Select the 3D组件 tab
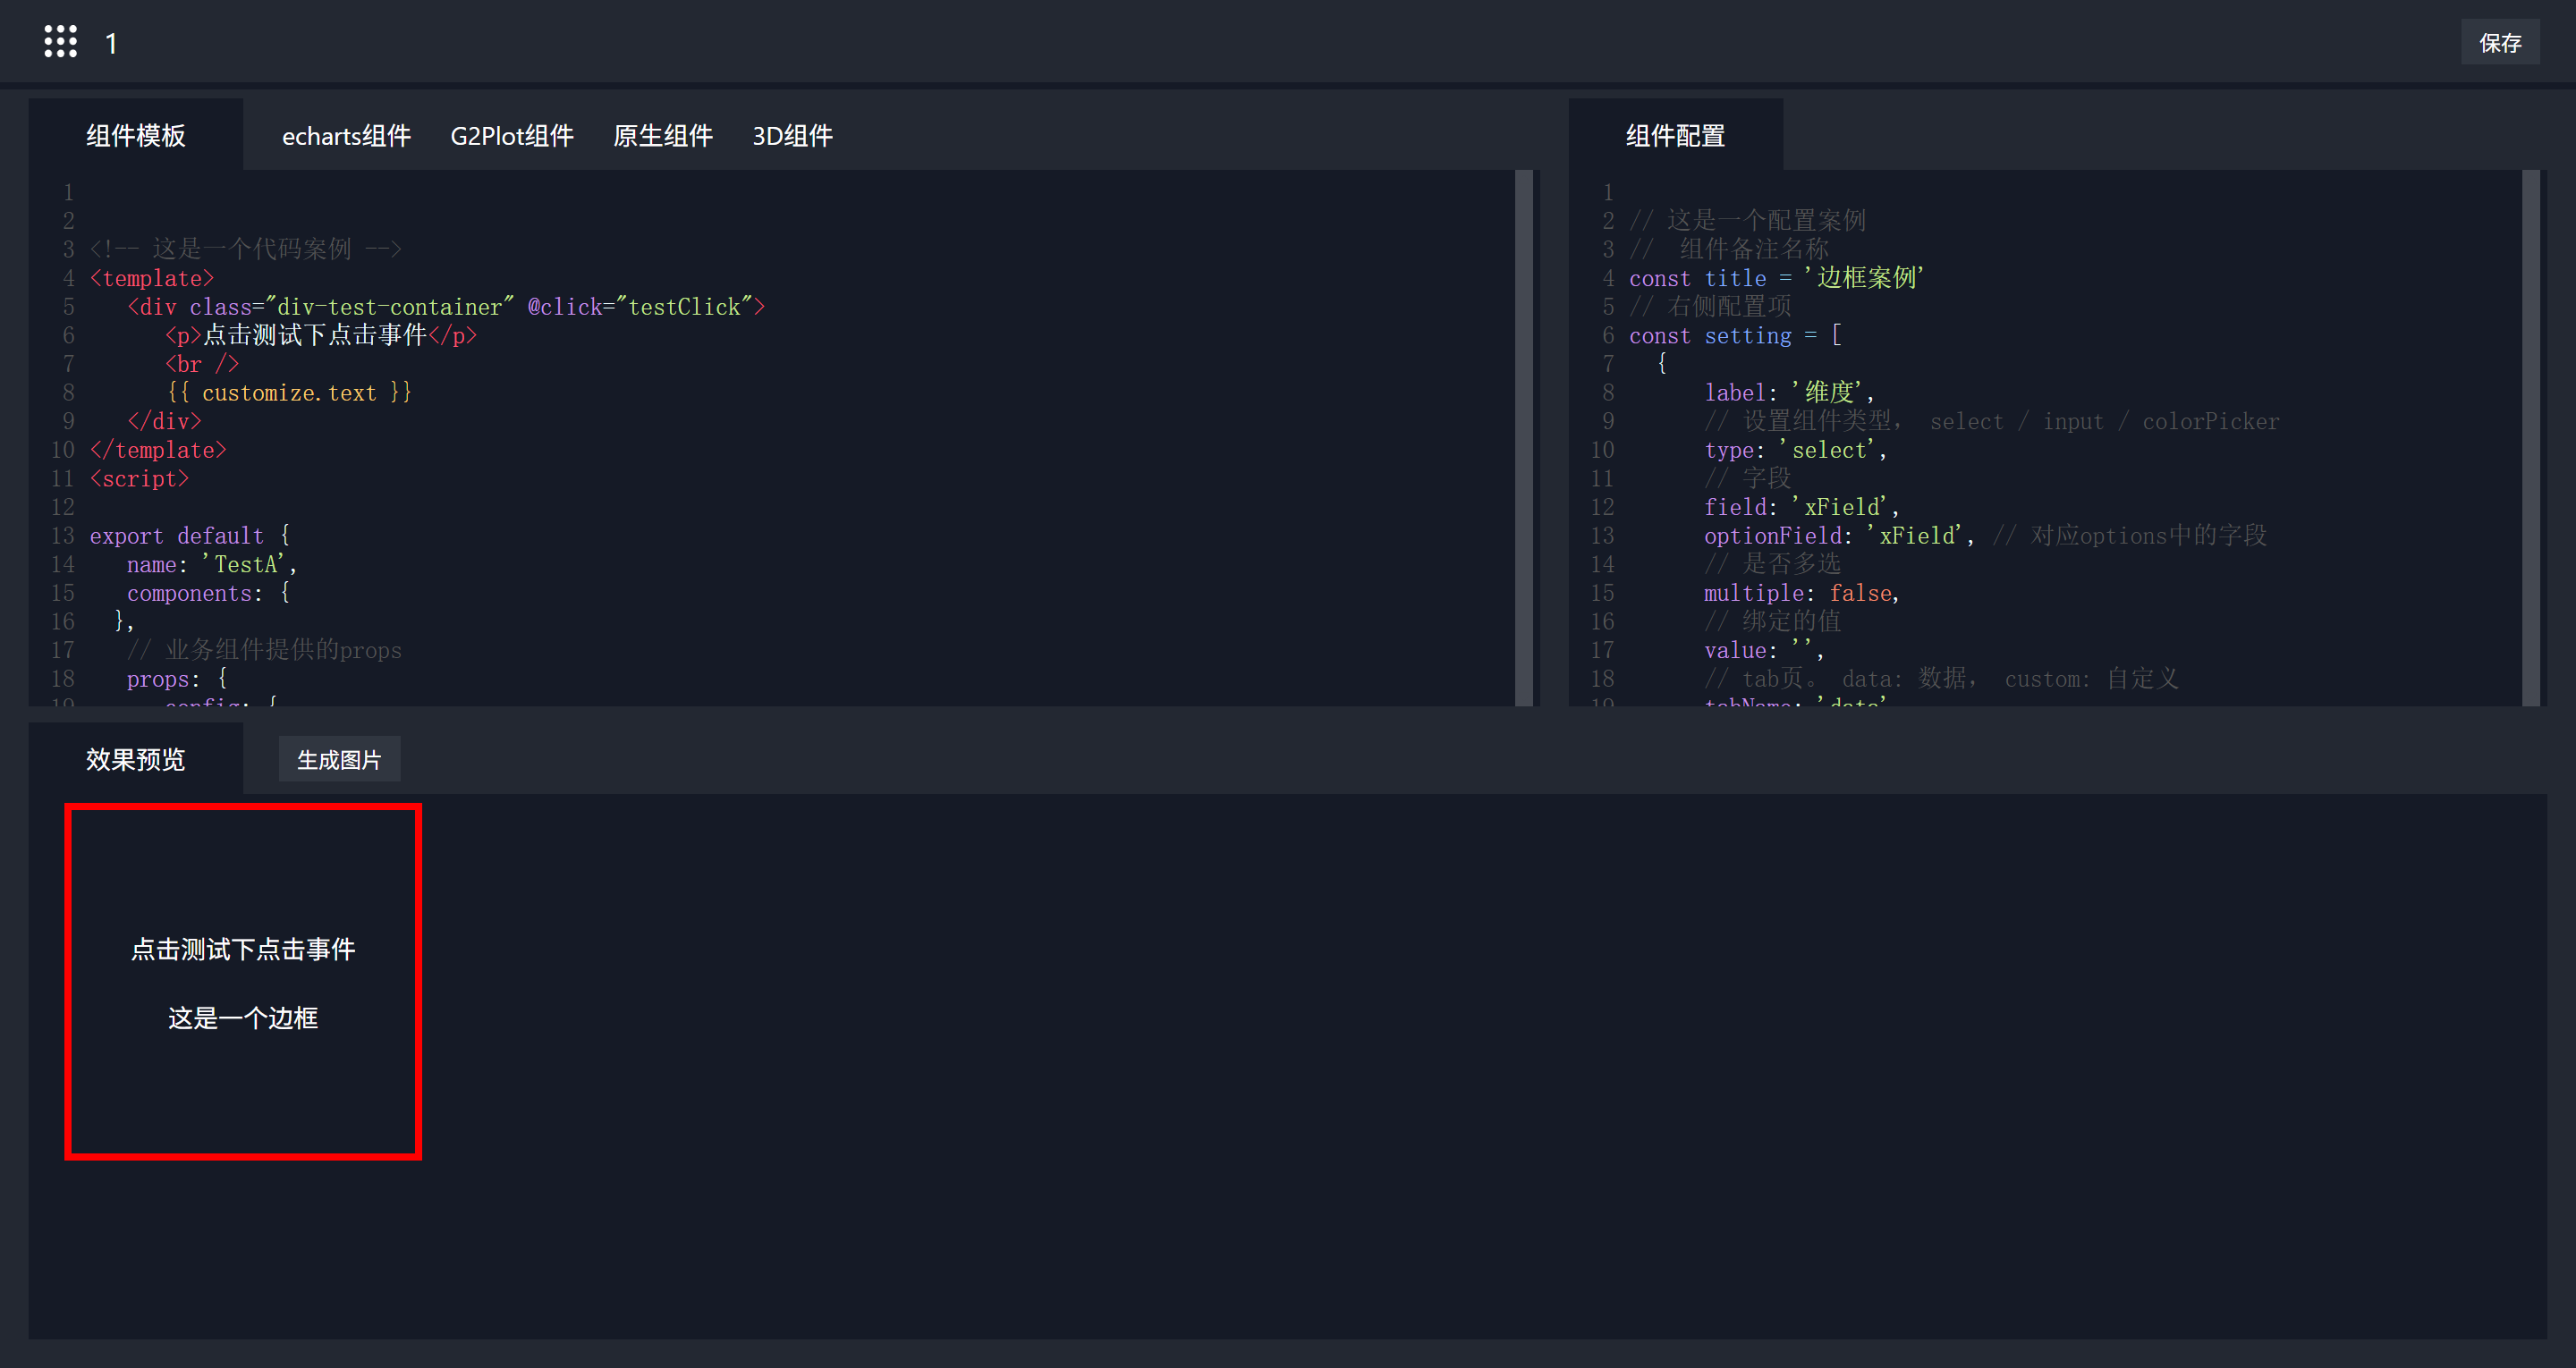Screen dimensions: 2576x1368 [792, 136]
